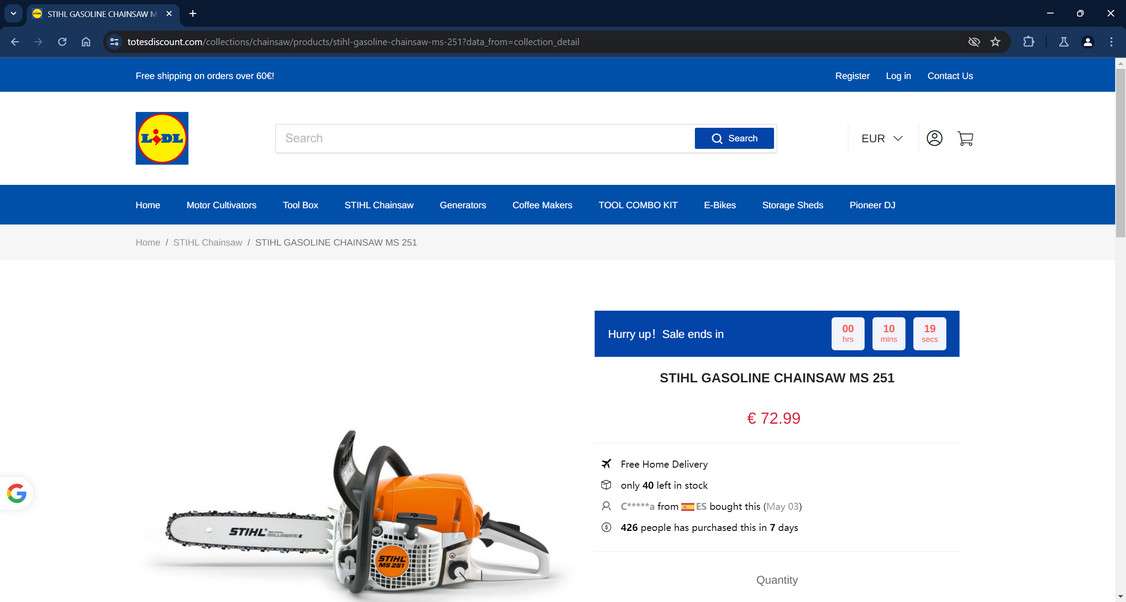Click the countdown hours box
Screen dimensions: 1126x602
(847, 333)
